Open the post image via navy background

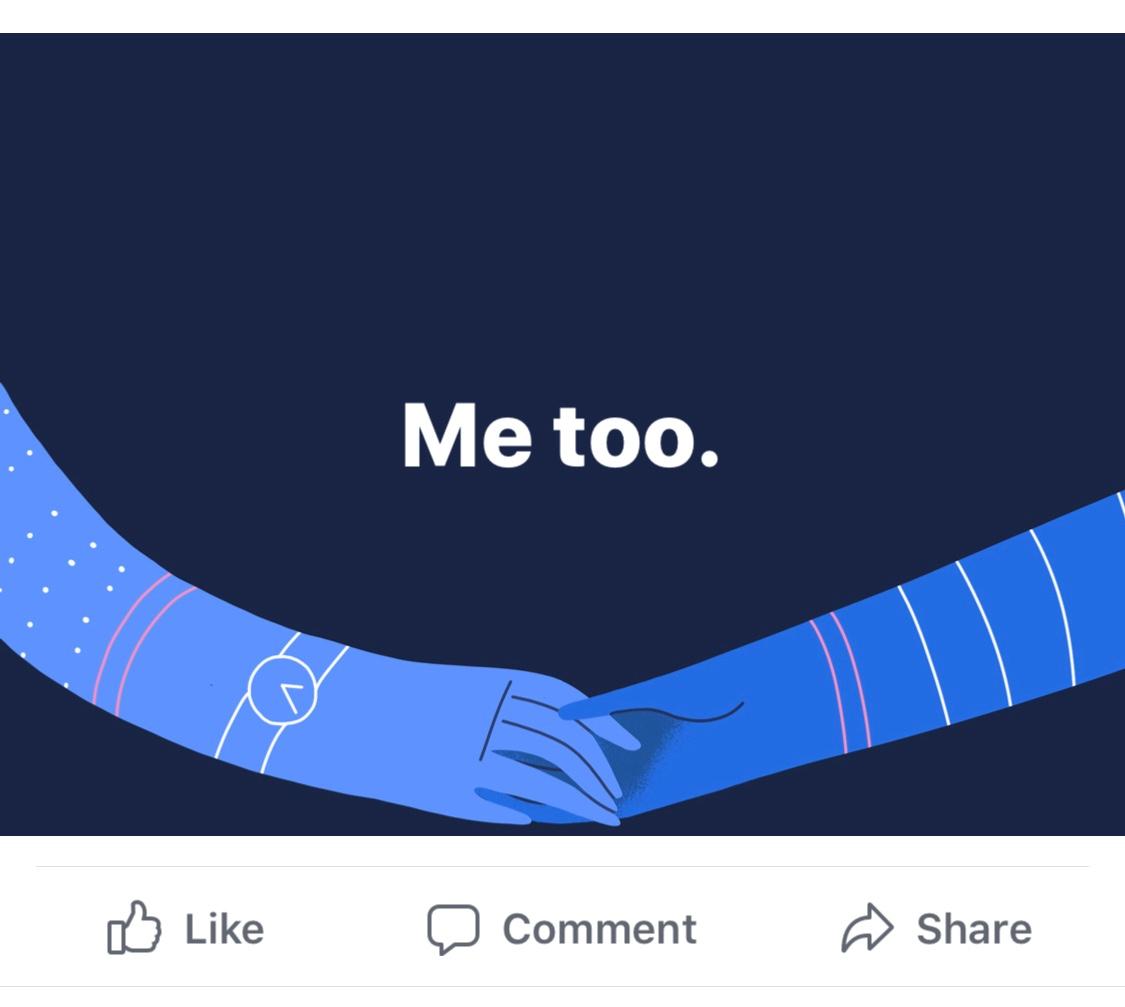tap(562, 215)
